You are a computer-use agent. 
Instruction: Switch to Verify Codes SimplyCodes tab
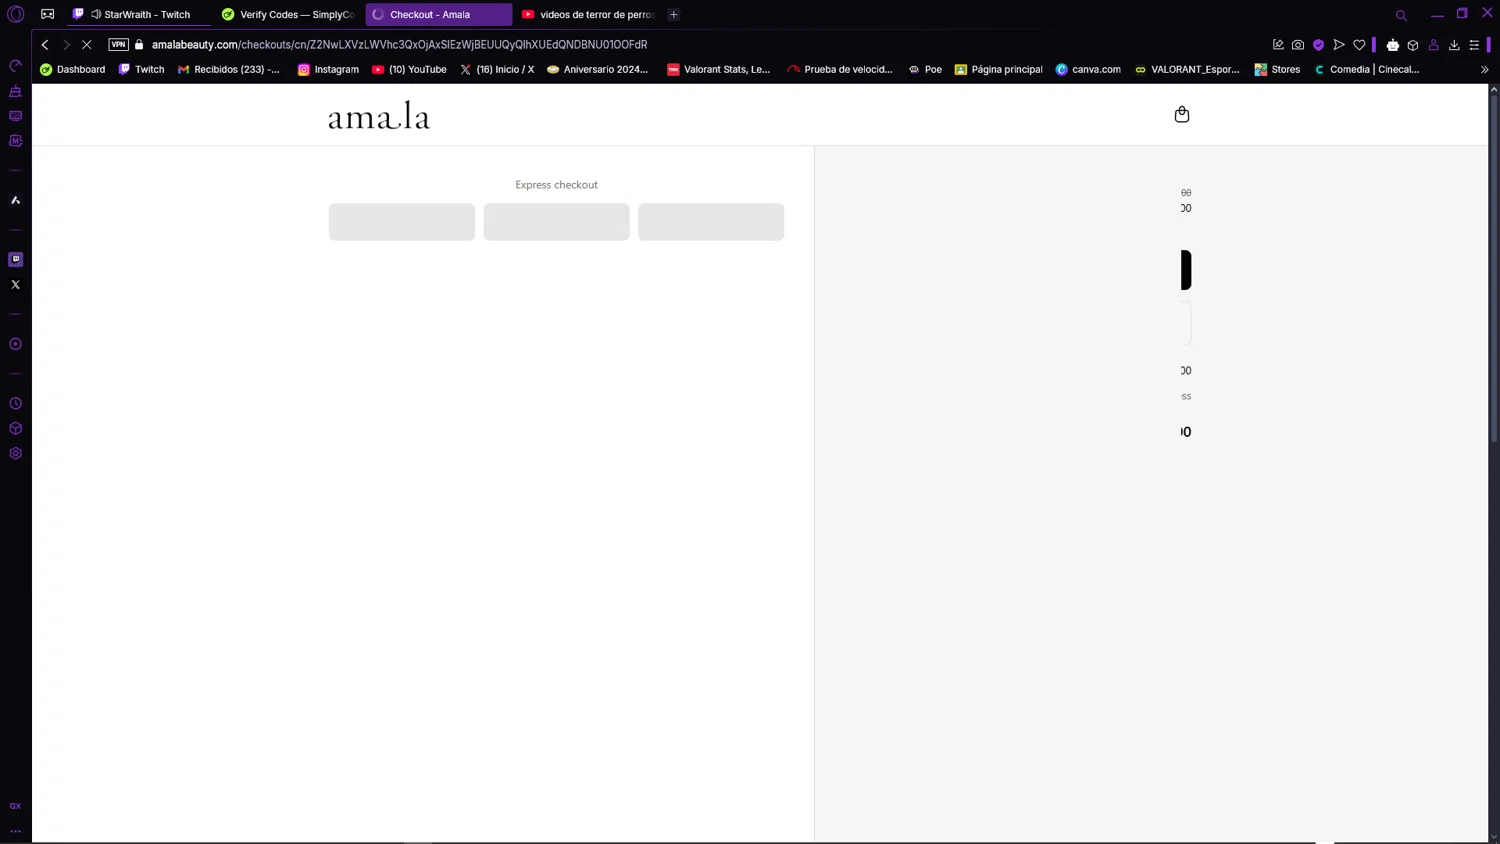[x=288, y=14]
